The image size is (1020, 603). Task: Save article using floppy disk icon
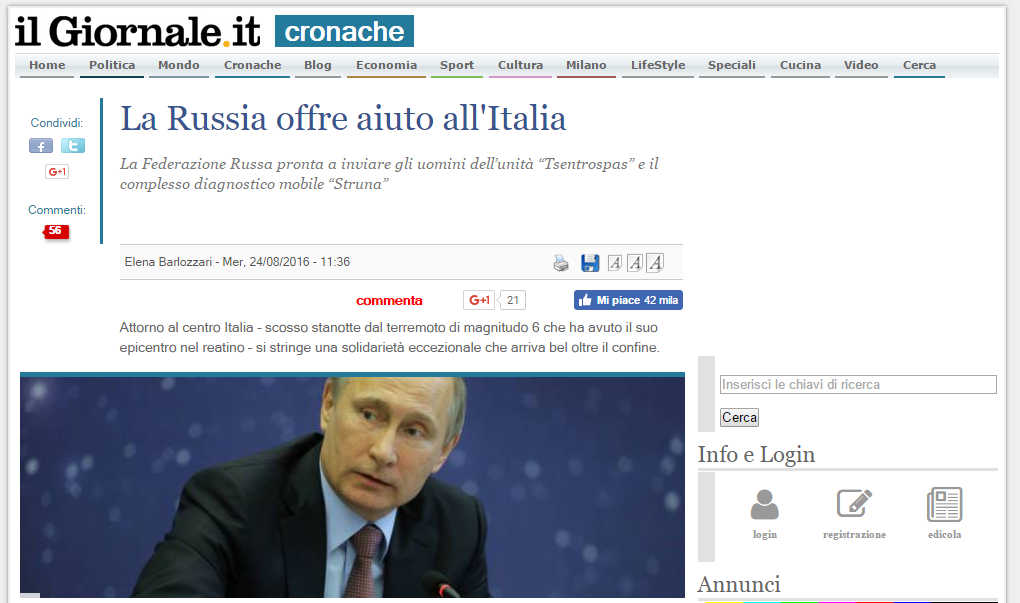tap(590, 263)
